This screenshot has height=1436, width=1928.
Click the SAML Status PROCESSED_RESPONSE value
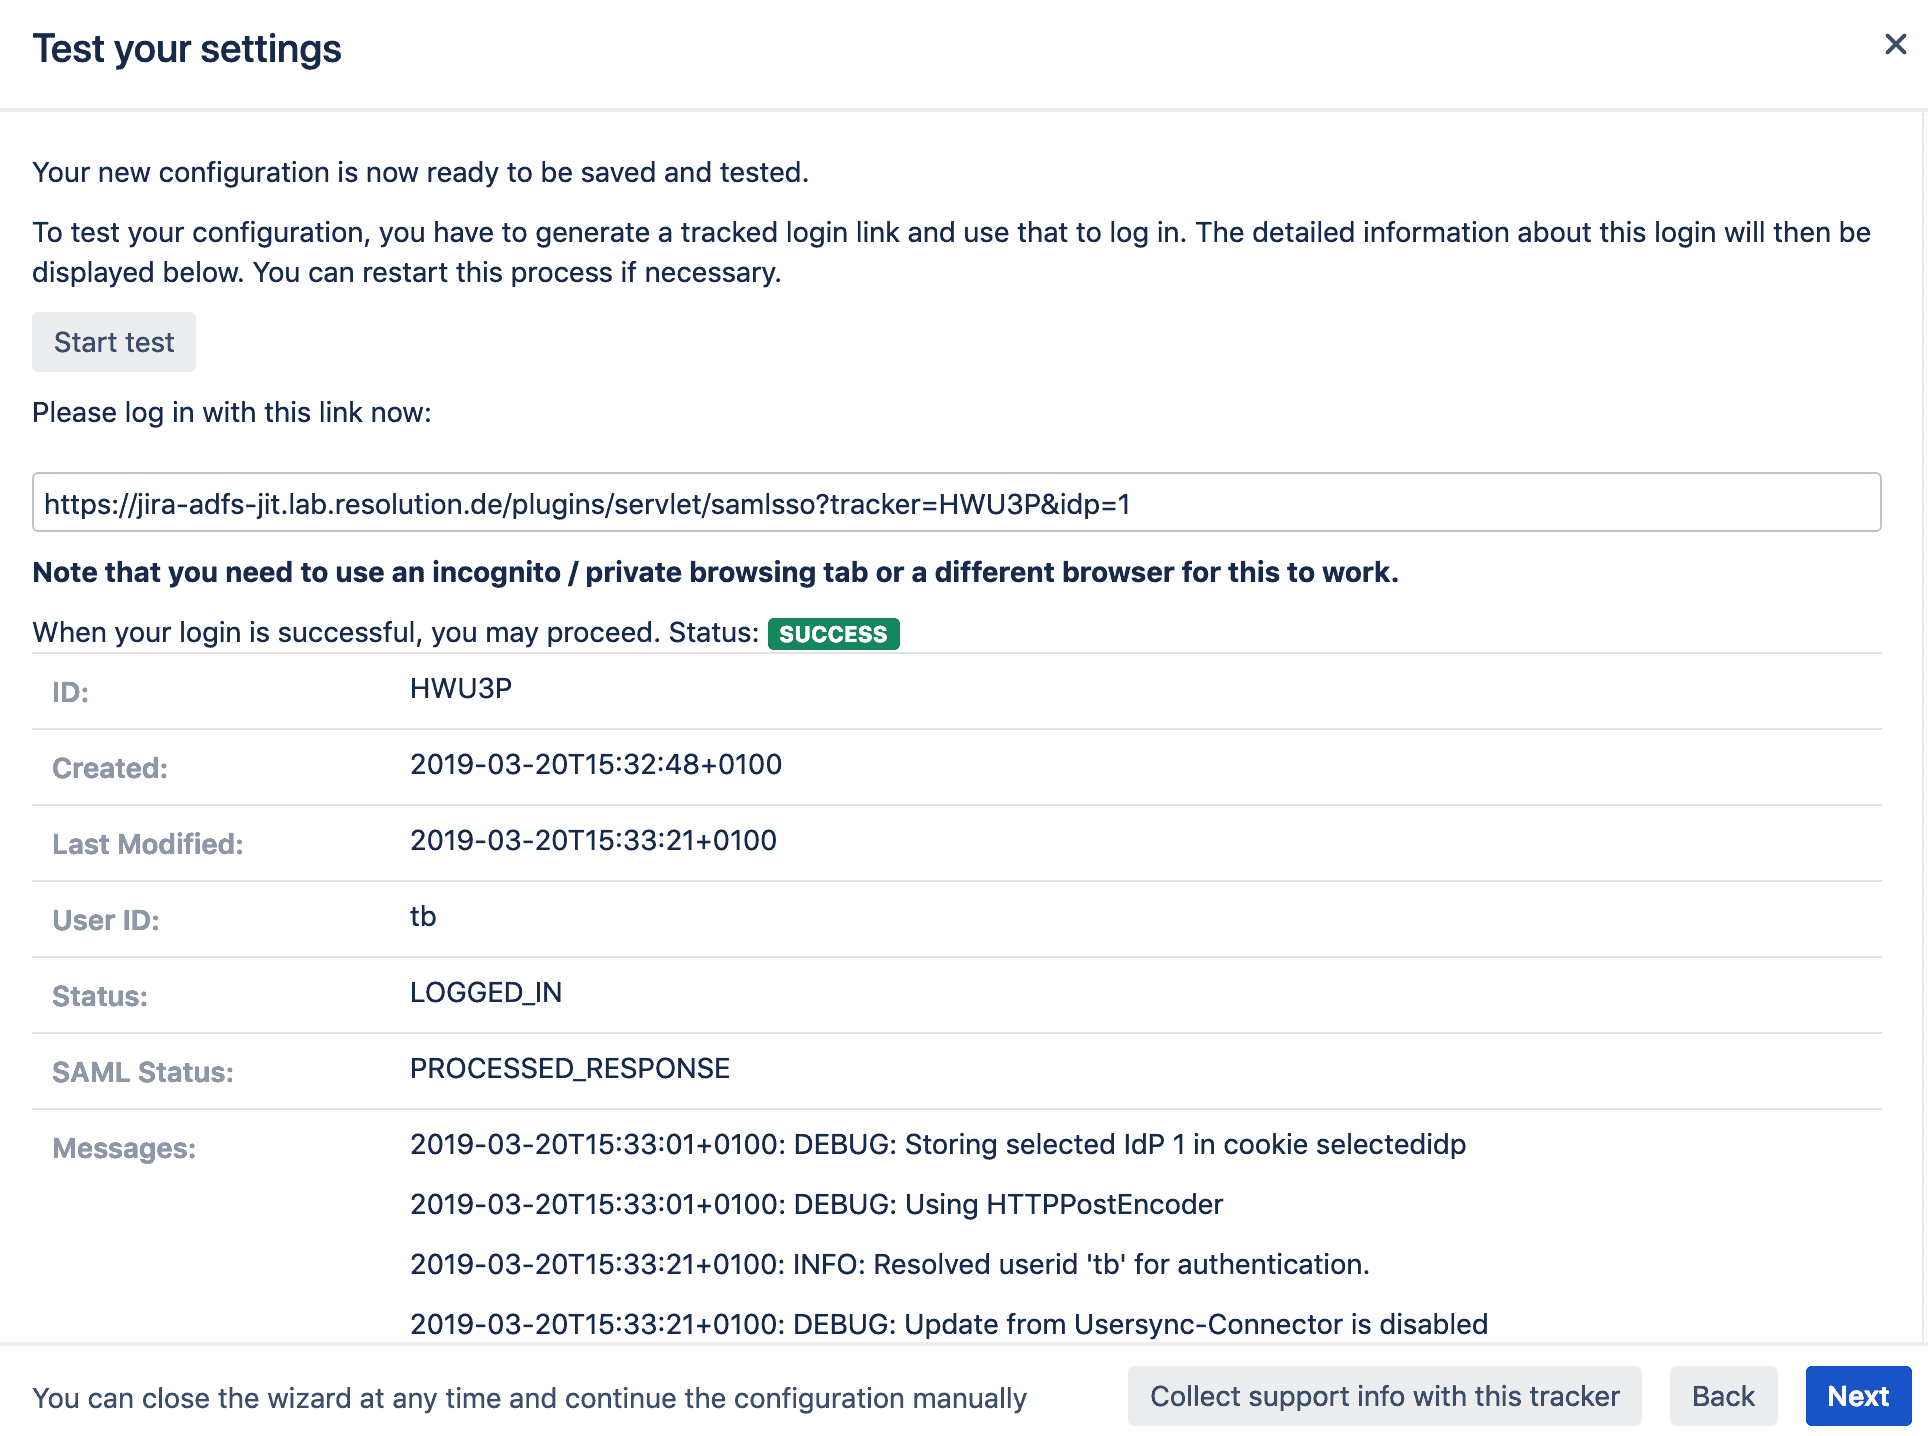click(x=569, y=1068)
